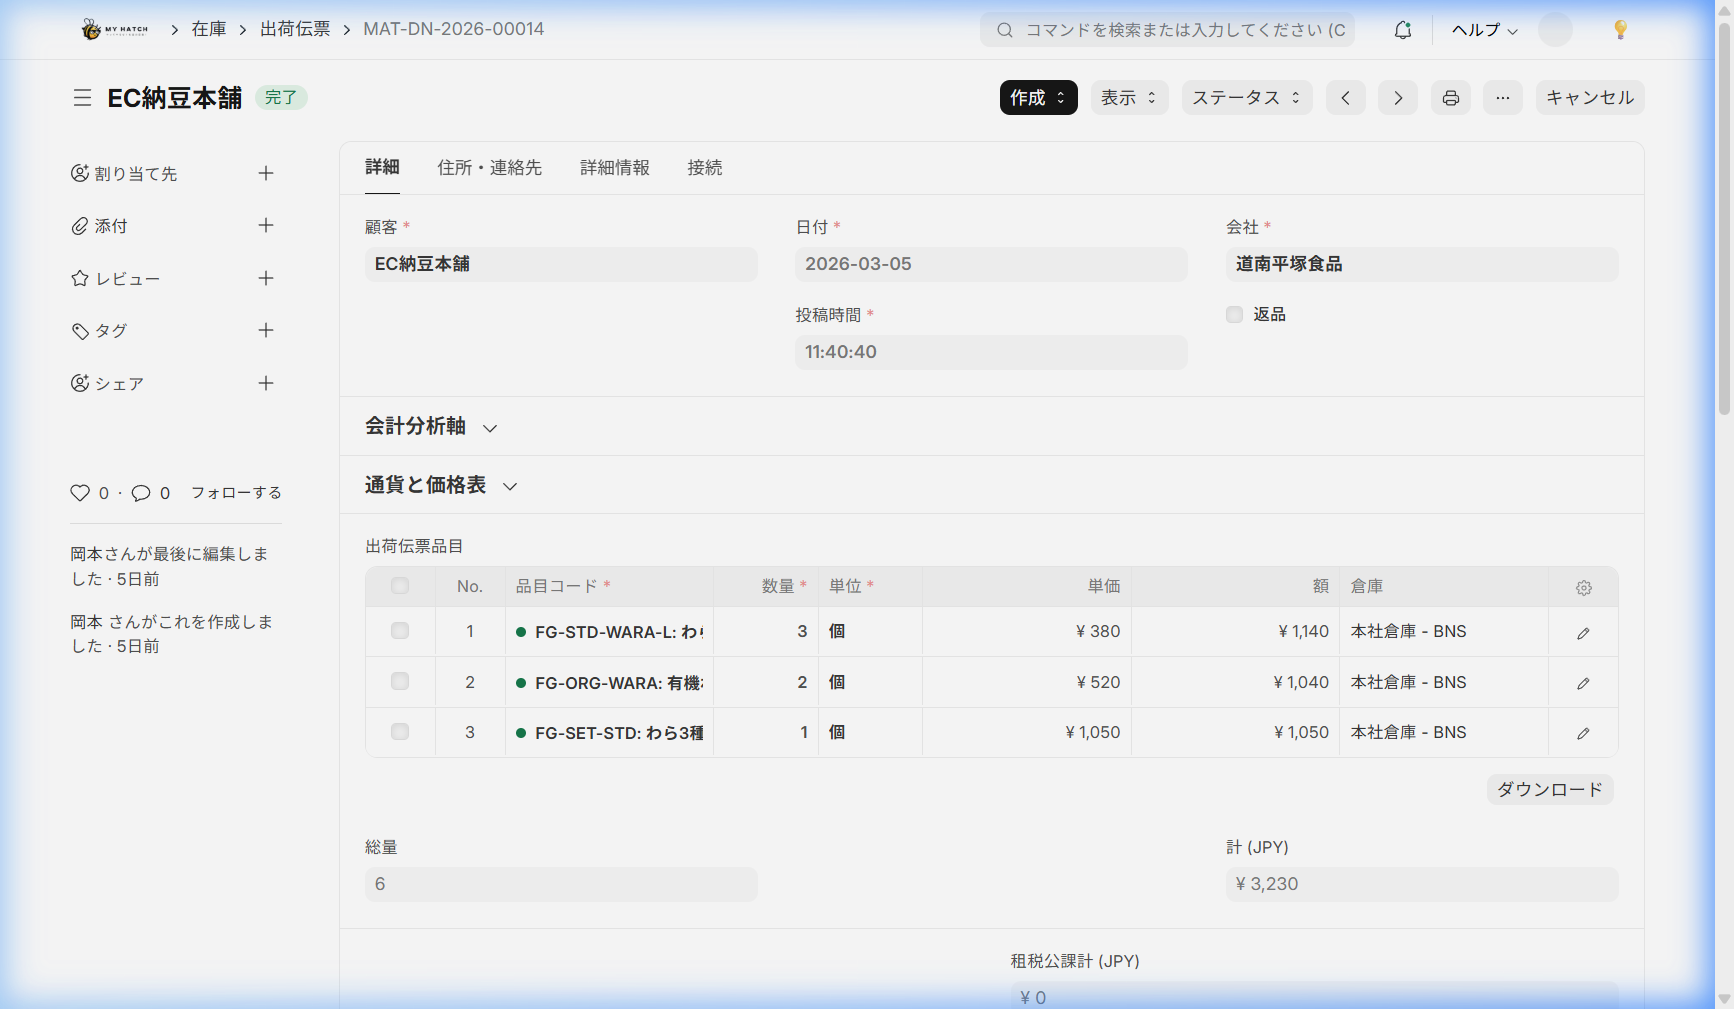1734x1009 pixels.
Task: Open the three-dots more options menu
Action: 1502,98
